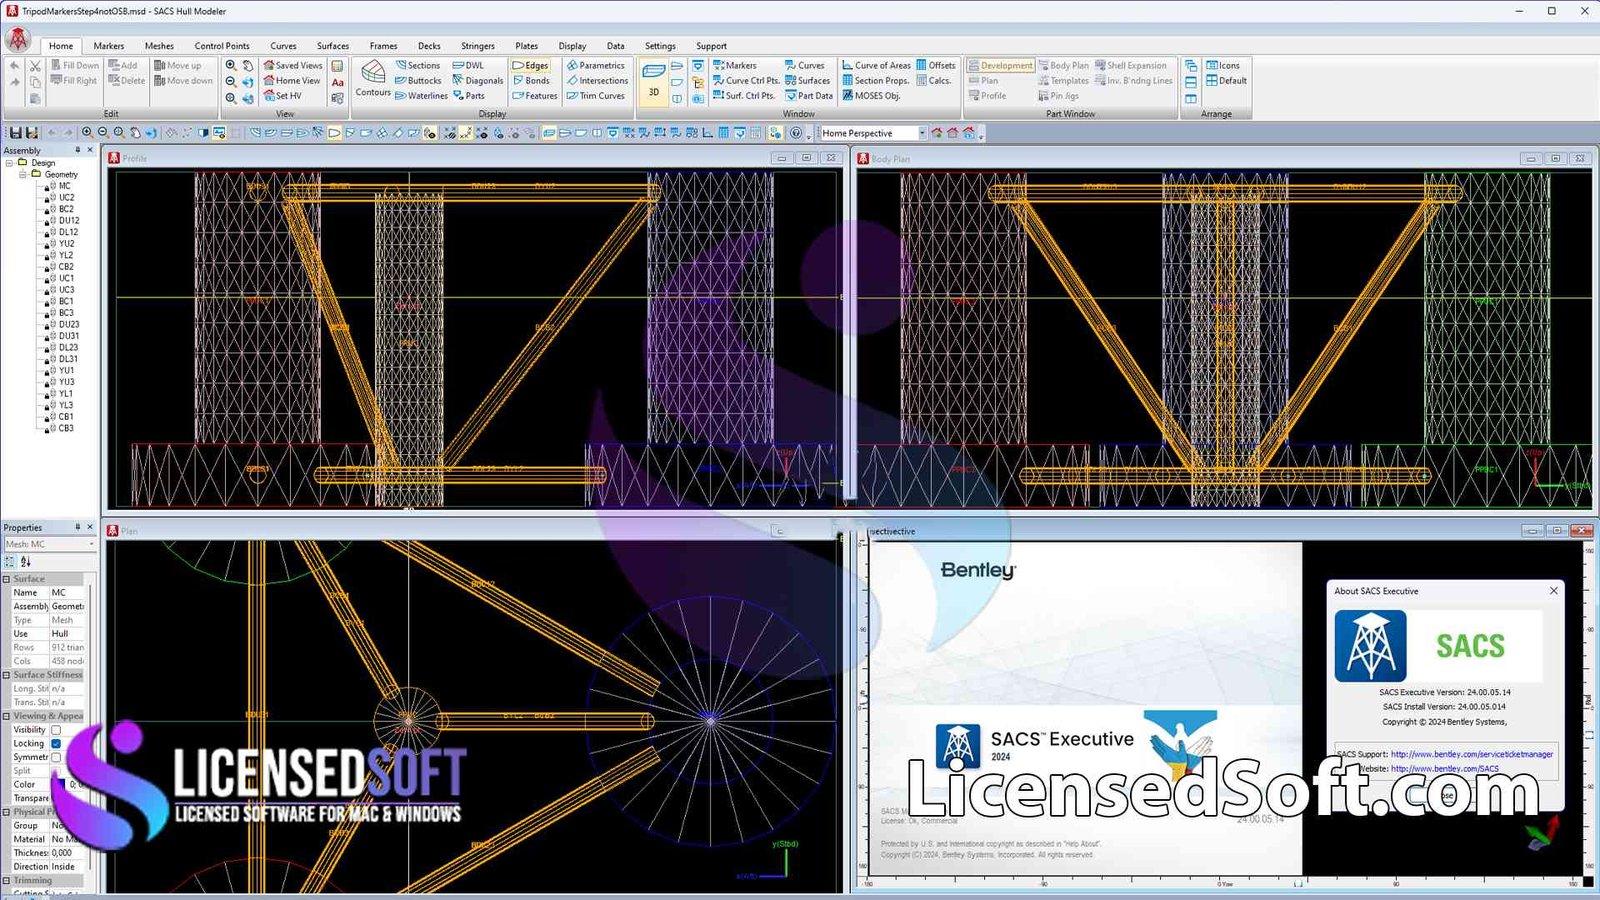
Task: Open the Frames ribbon tab
Action: click(x=383, y=46)
